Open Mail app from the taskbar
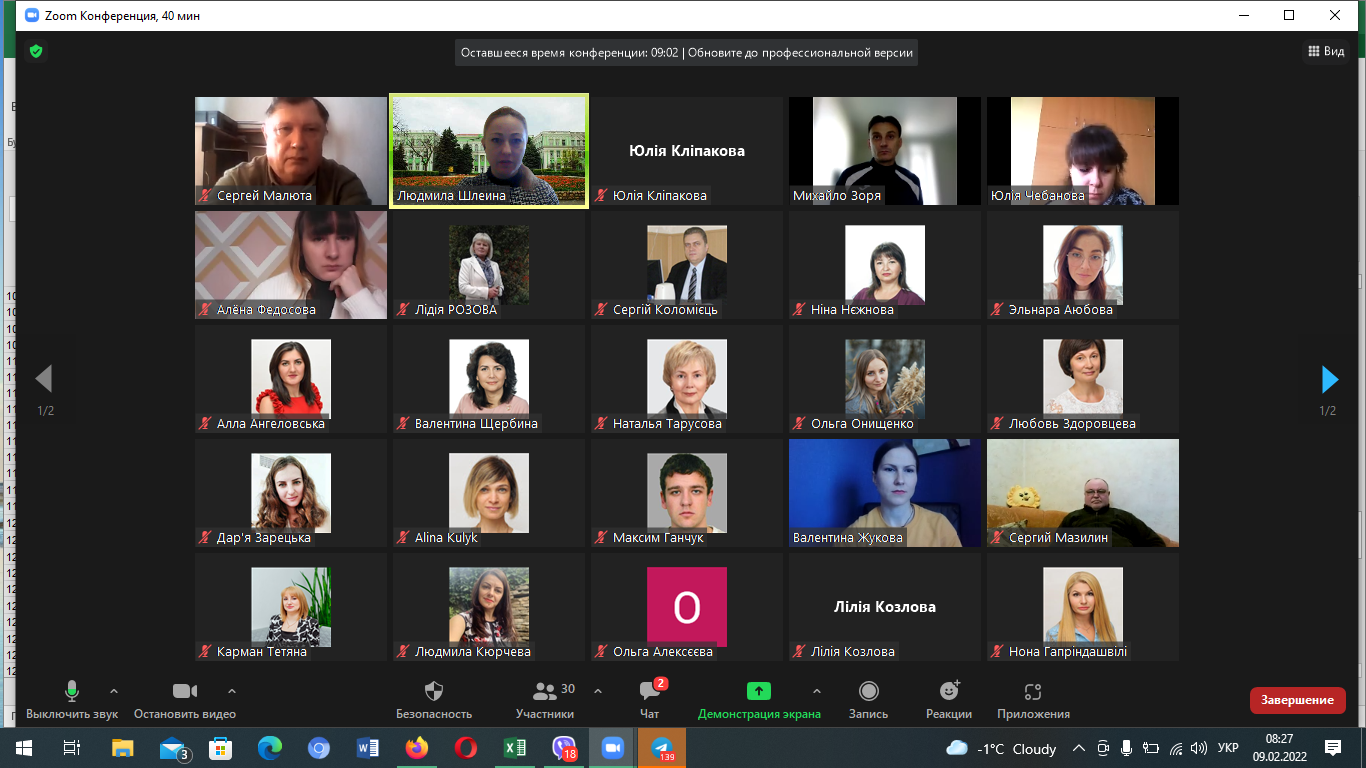Image resolution: width=1366 pixels, height=768 pixels. (x=172, y=748)
